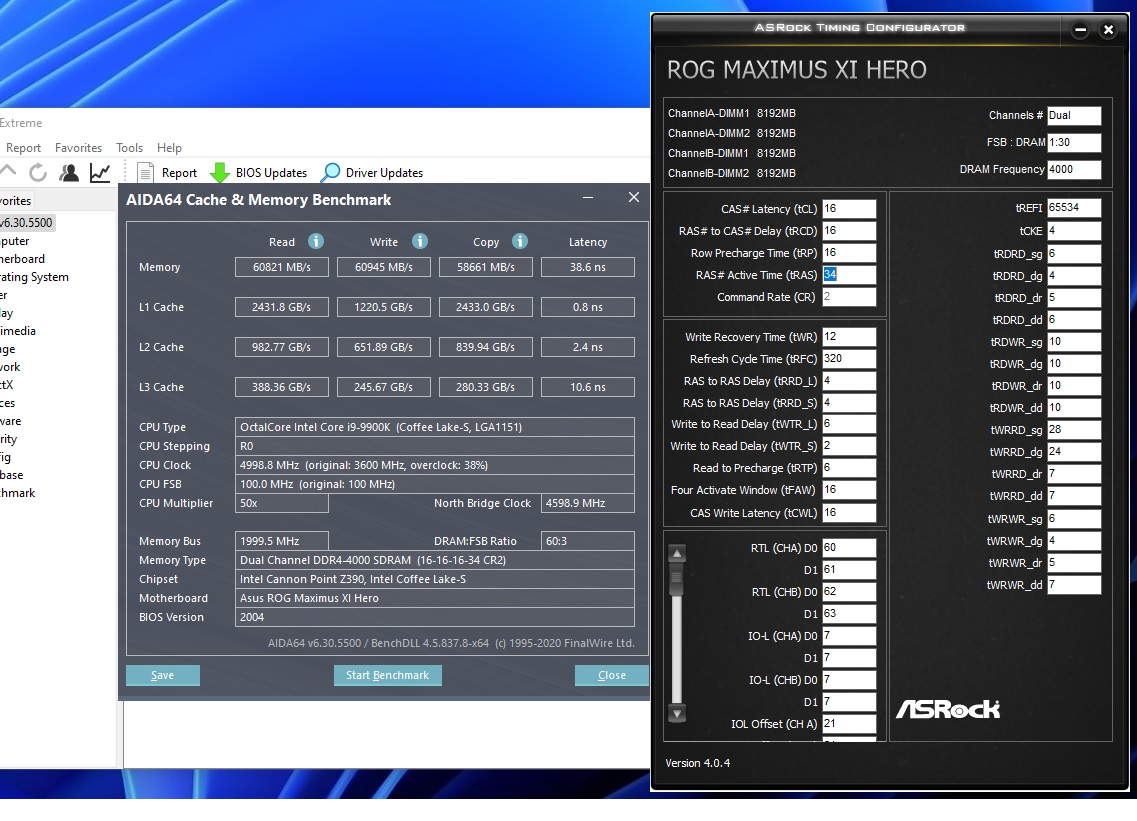The height and width of the screenshot is (821, 1137).
Task: Open the Favorites menu
Action: click(78, 148)
